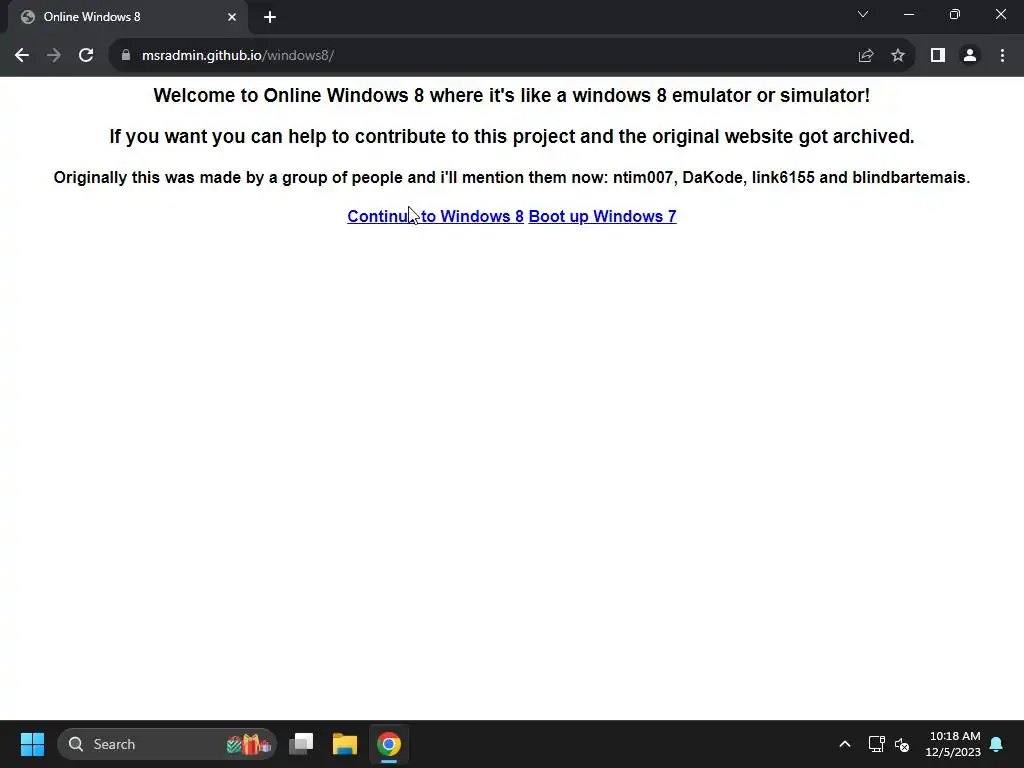Select the Online Windows 8 tab
This screenshot has width=1024, height=768.
[128, 17]
